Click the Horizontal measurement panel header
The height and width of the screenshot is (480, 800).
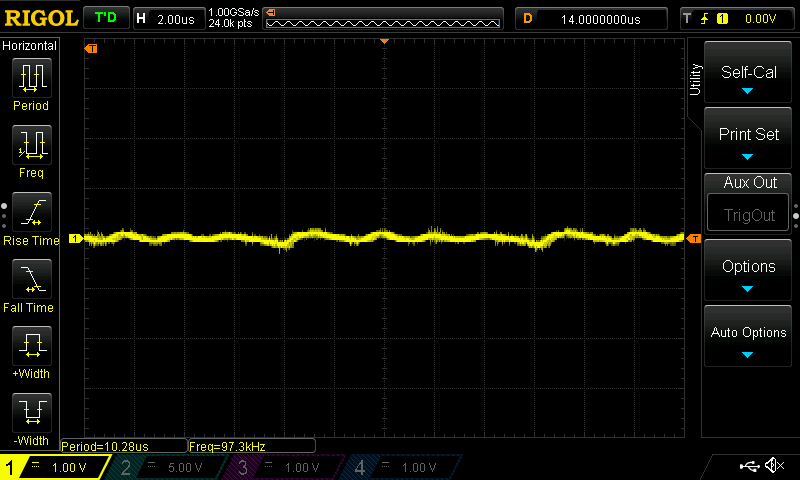[x=30, y=45]
